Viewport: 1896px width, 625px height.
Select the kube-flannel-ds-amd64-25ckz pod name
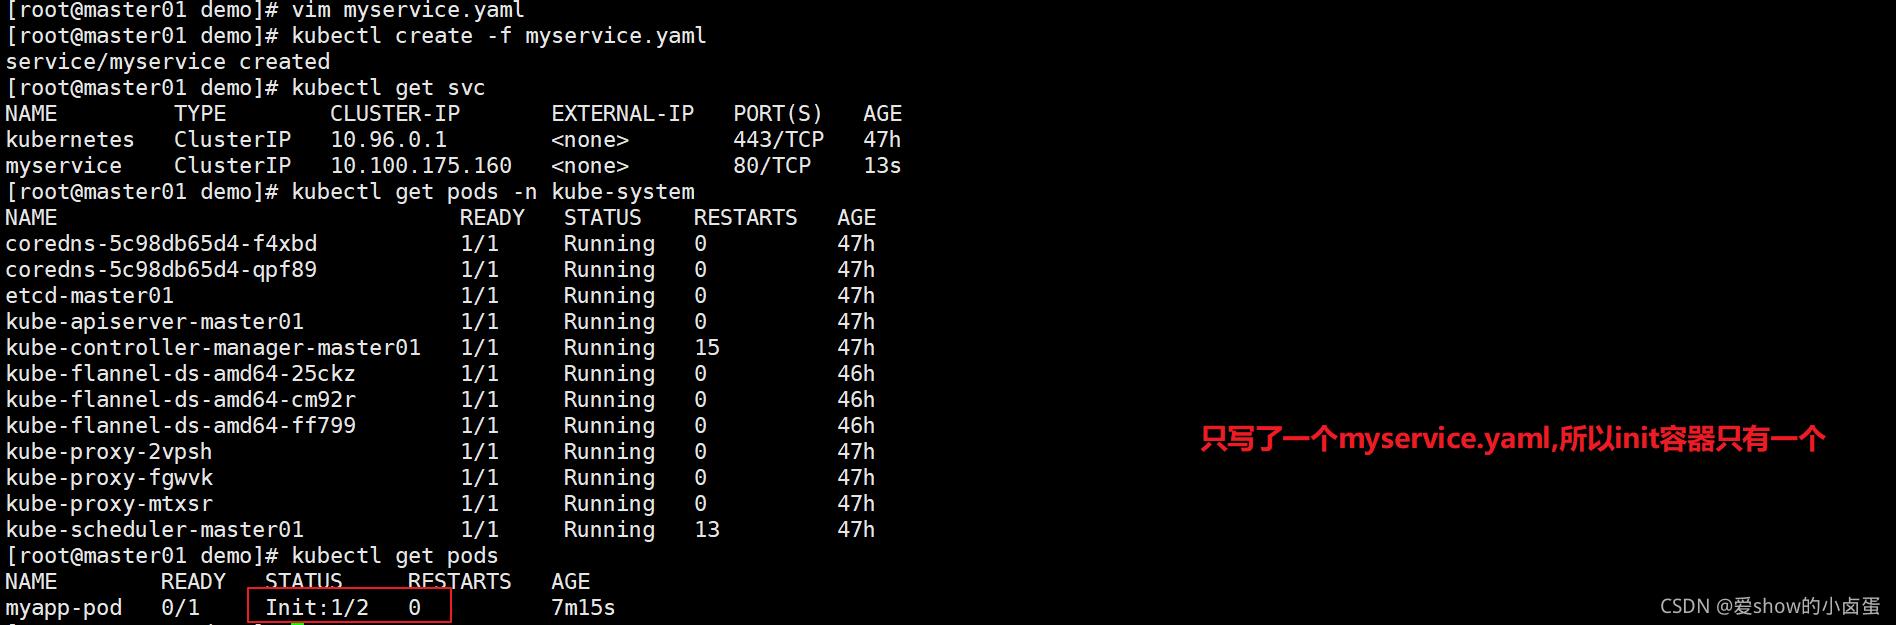click(x=180, y=373)
